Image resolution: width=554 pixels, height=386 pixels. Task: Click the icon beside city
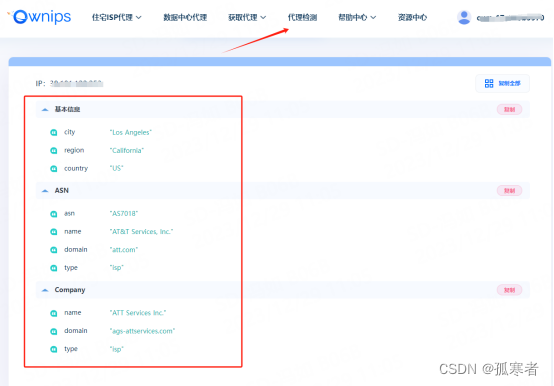click(54, 132)
